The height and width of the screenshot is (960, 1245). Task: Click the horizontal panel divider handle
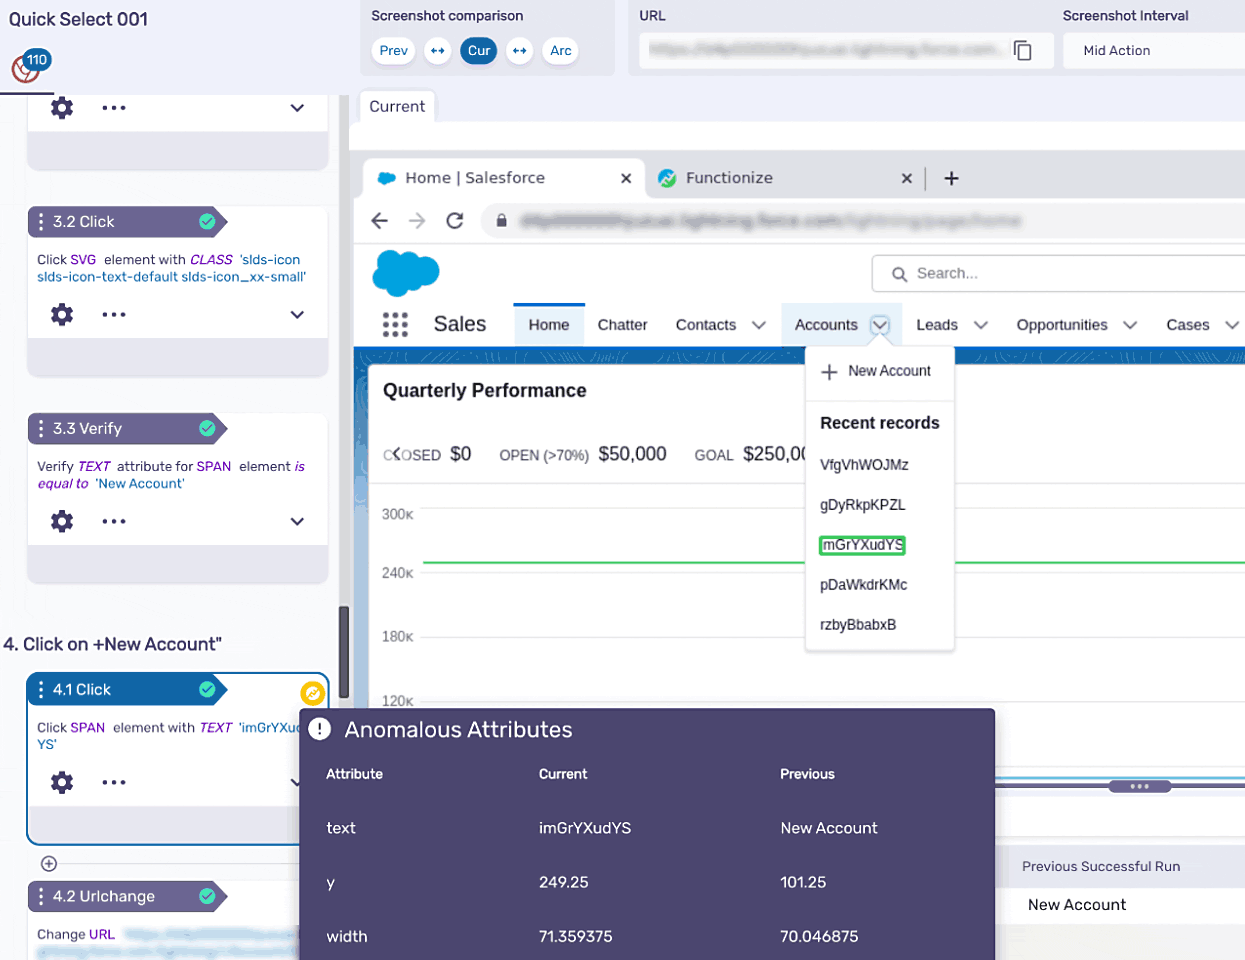(x=1139, y=786)
